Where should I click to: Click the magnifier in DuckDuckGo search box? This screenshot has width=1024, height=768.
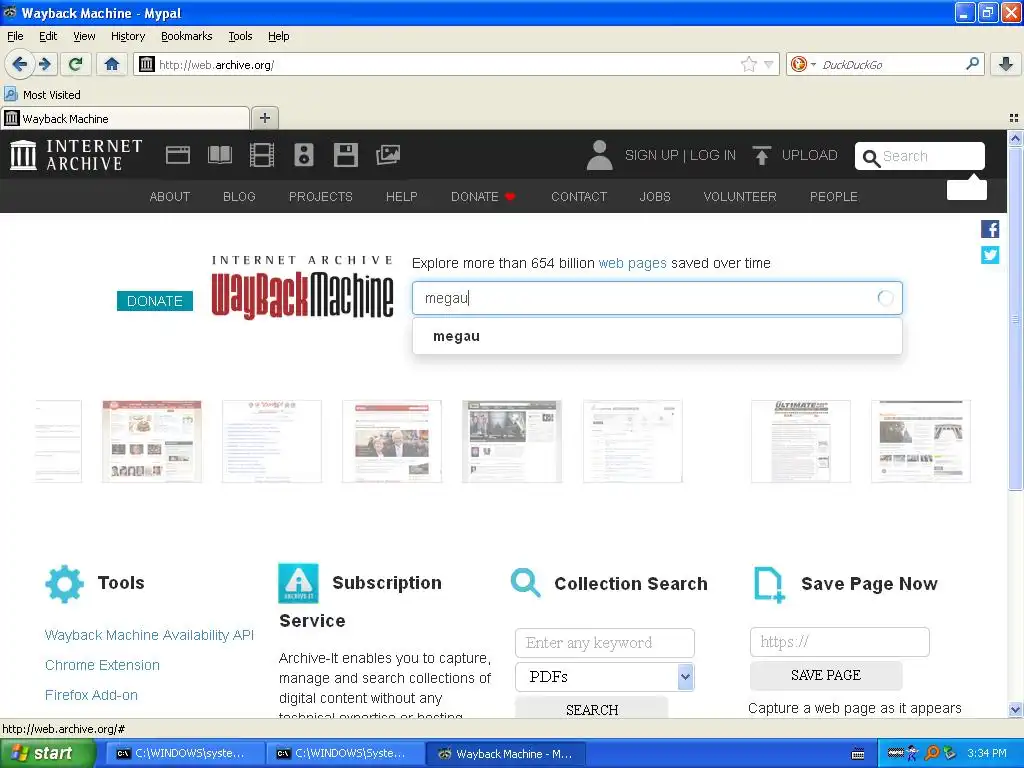(x=972, y=63)
